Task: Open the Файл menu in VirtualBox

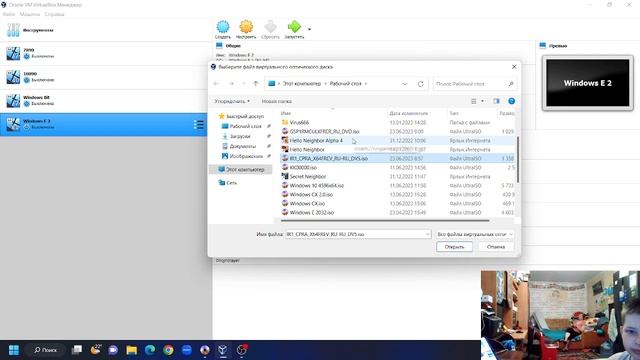Action: click(x=9, y=14)
